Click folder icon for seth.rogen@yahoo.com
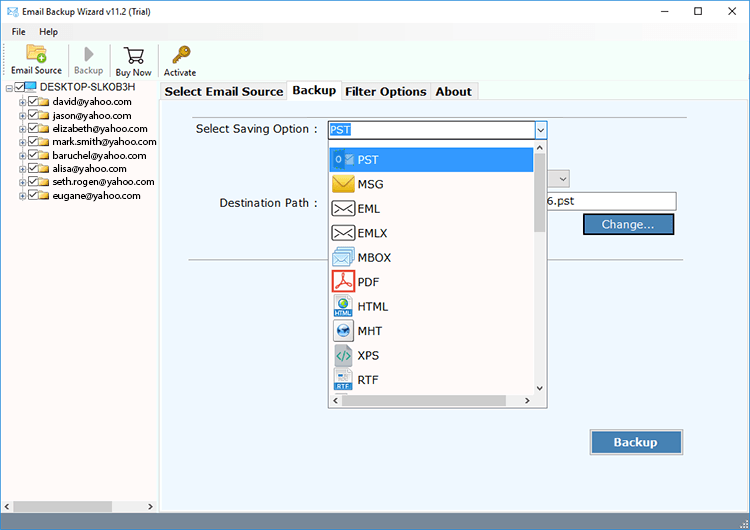The image size is (750, 530). coord(44,182)
